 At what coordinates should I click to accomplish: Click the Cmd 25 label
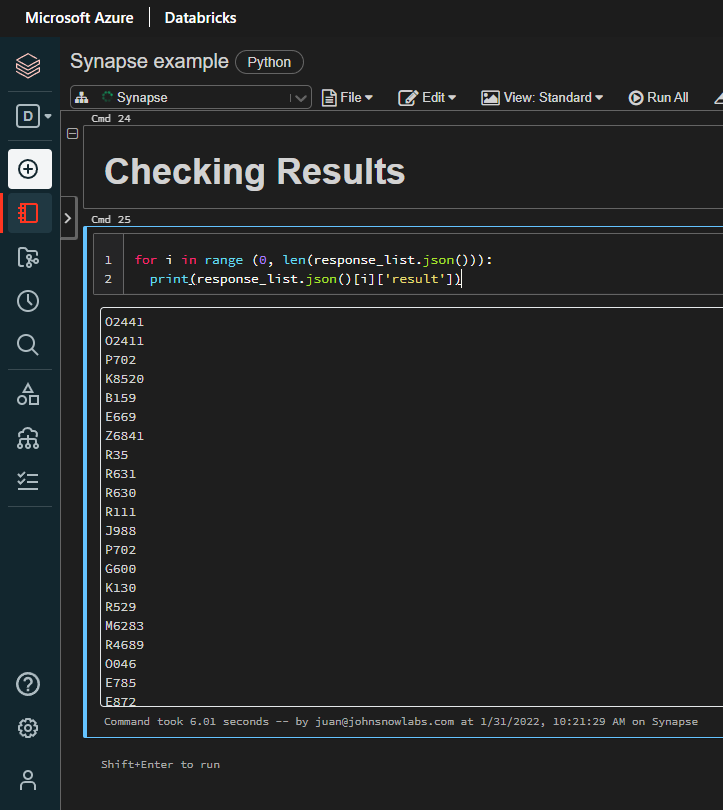point(111,220)
